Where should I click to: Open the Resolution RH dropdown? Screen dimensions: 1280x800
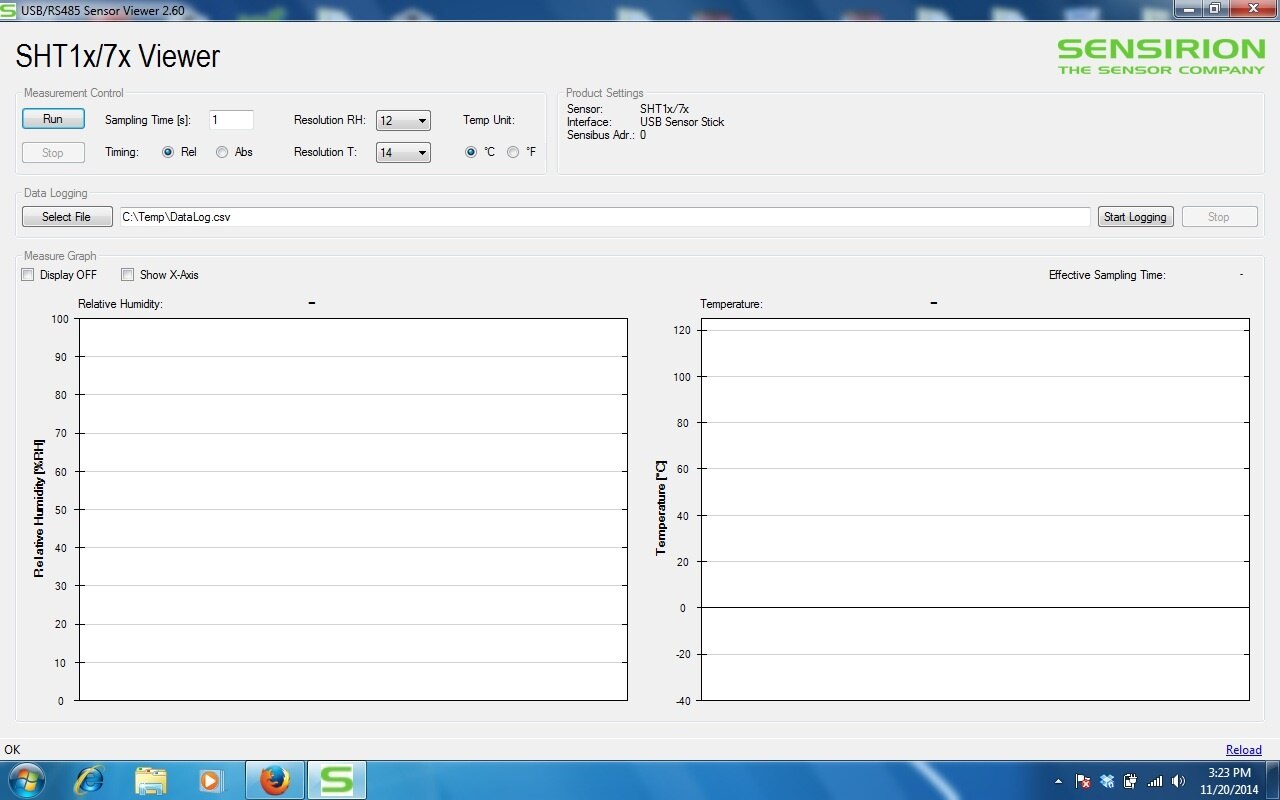click(403, 121)
